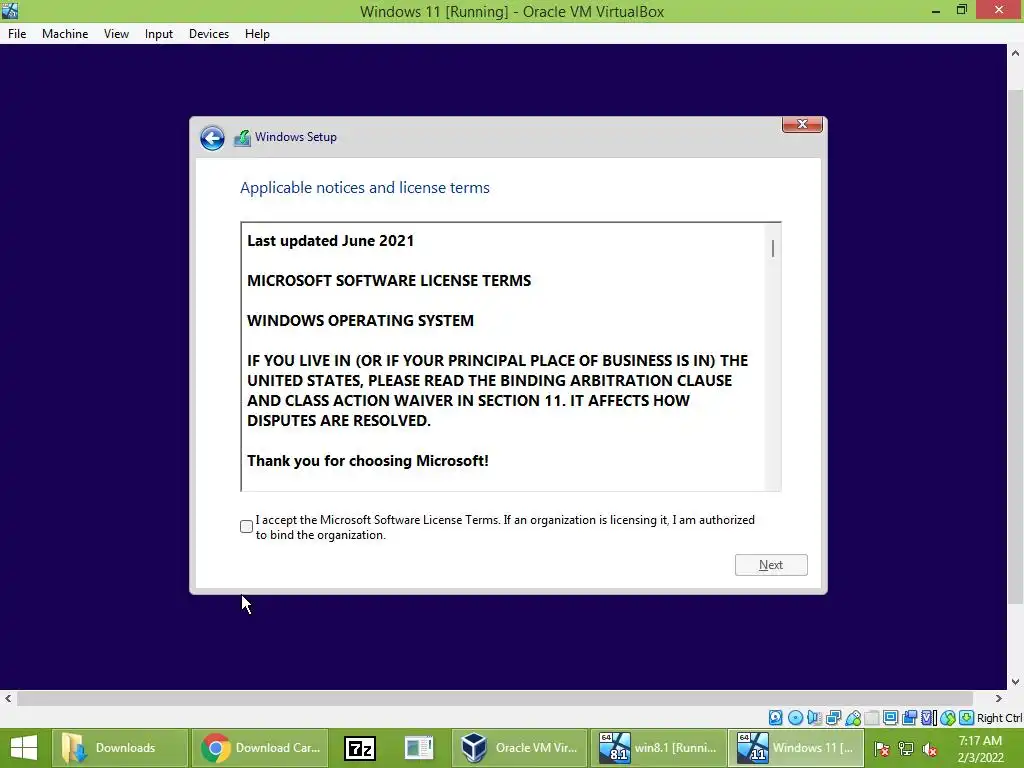Click the display status icon
The image size is (1024, 768).
[x=890, y=718]
